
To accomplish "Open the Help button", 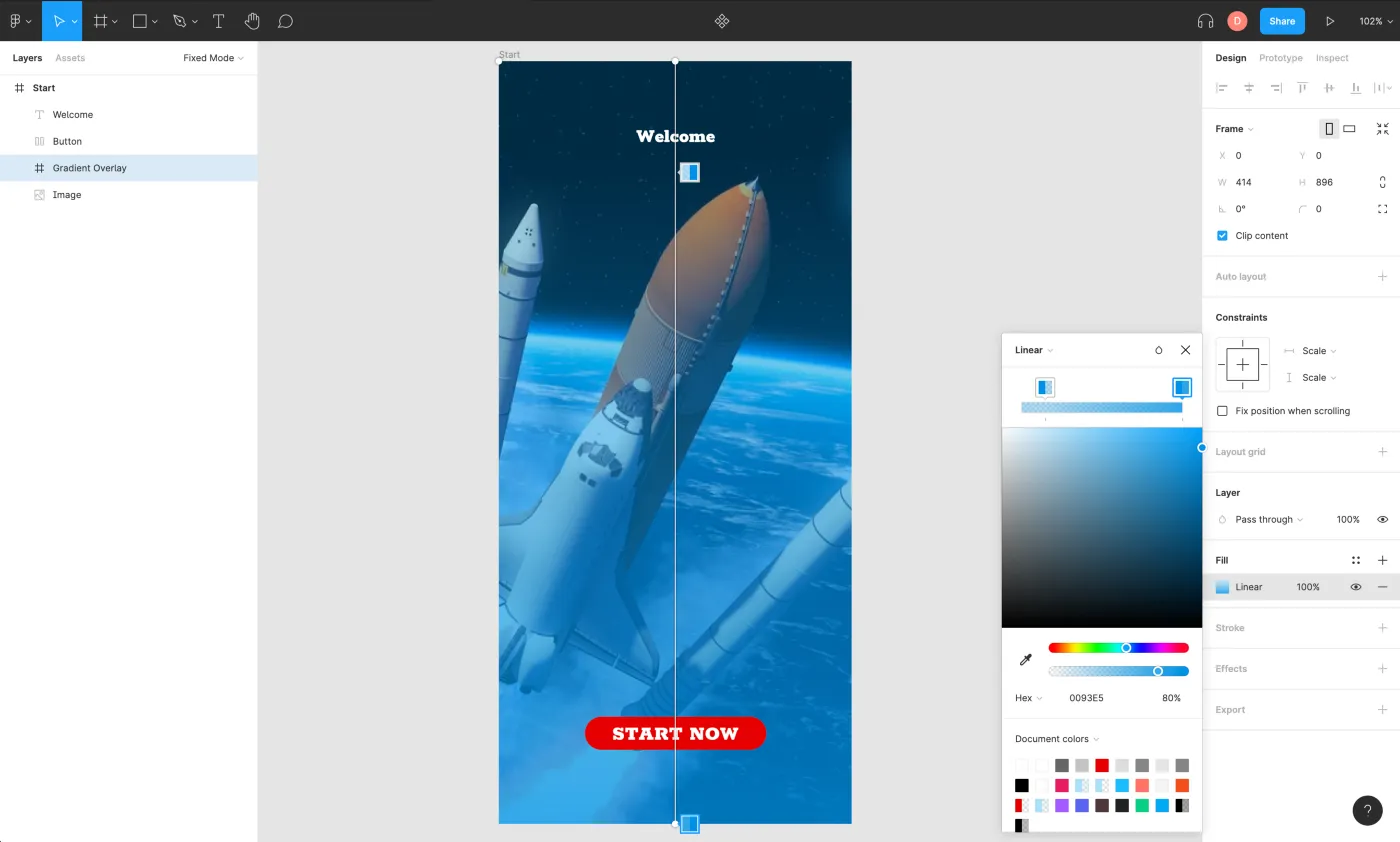I will point(1367,810).
